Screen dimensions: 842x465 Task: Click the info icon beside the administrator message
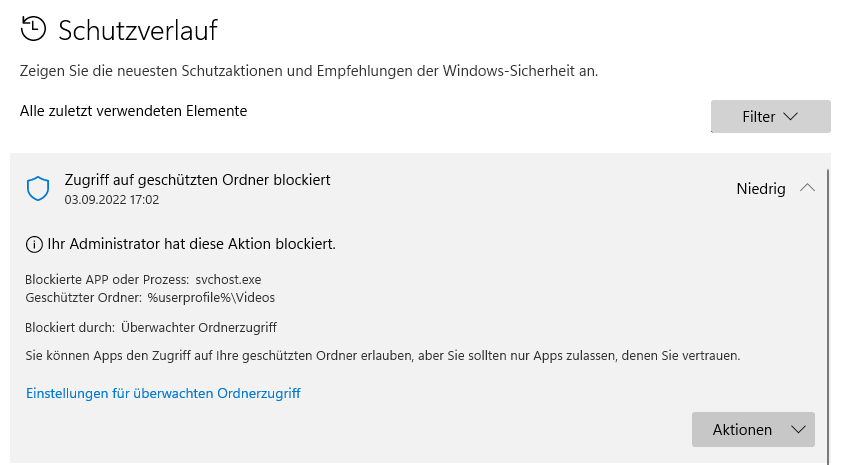point(35,243)
